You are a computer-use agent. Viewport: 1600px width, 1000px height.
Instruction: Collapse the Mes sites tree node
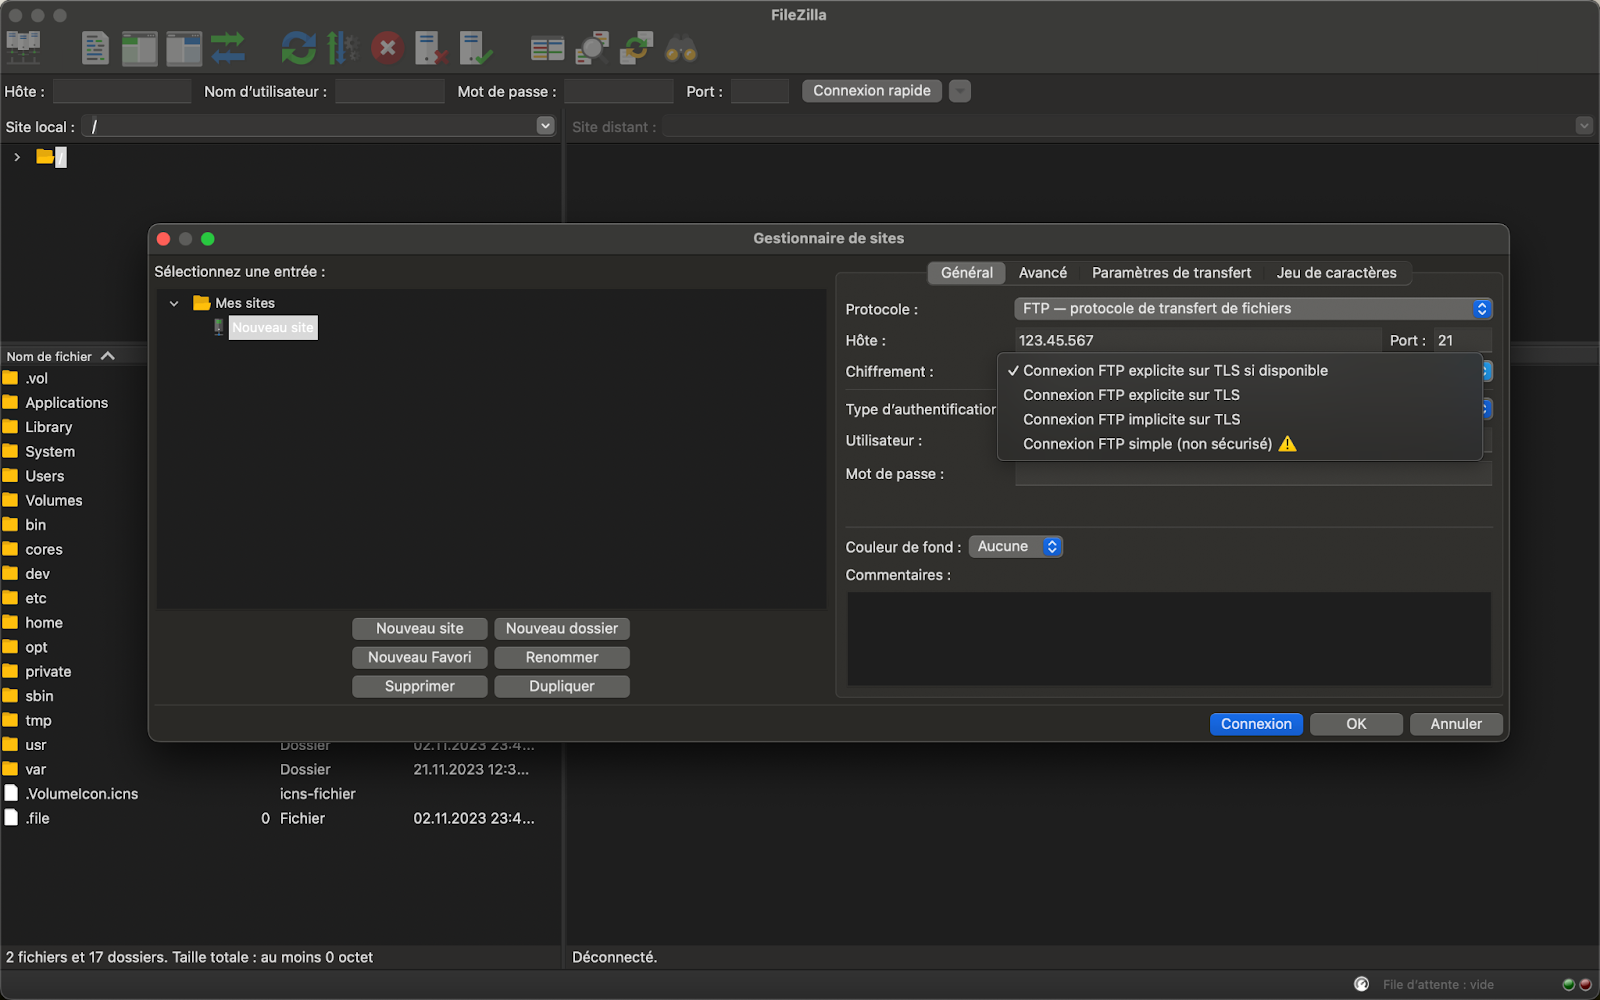[174, 303]
